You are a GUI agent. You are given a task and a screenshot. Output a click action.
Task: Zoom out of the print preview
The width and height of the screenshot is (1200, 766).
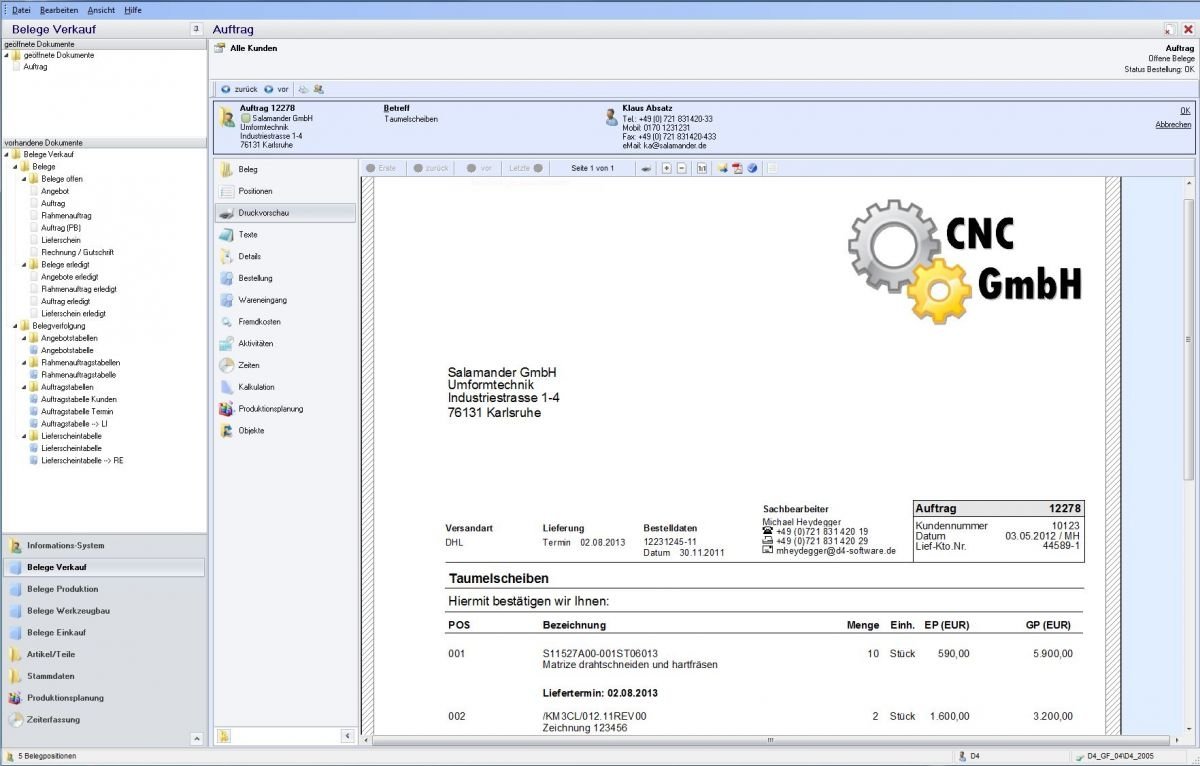(x=682, y=168)
